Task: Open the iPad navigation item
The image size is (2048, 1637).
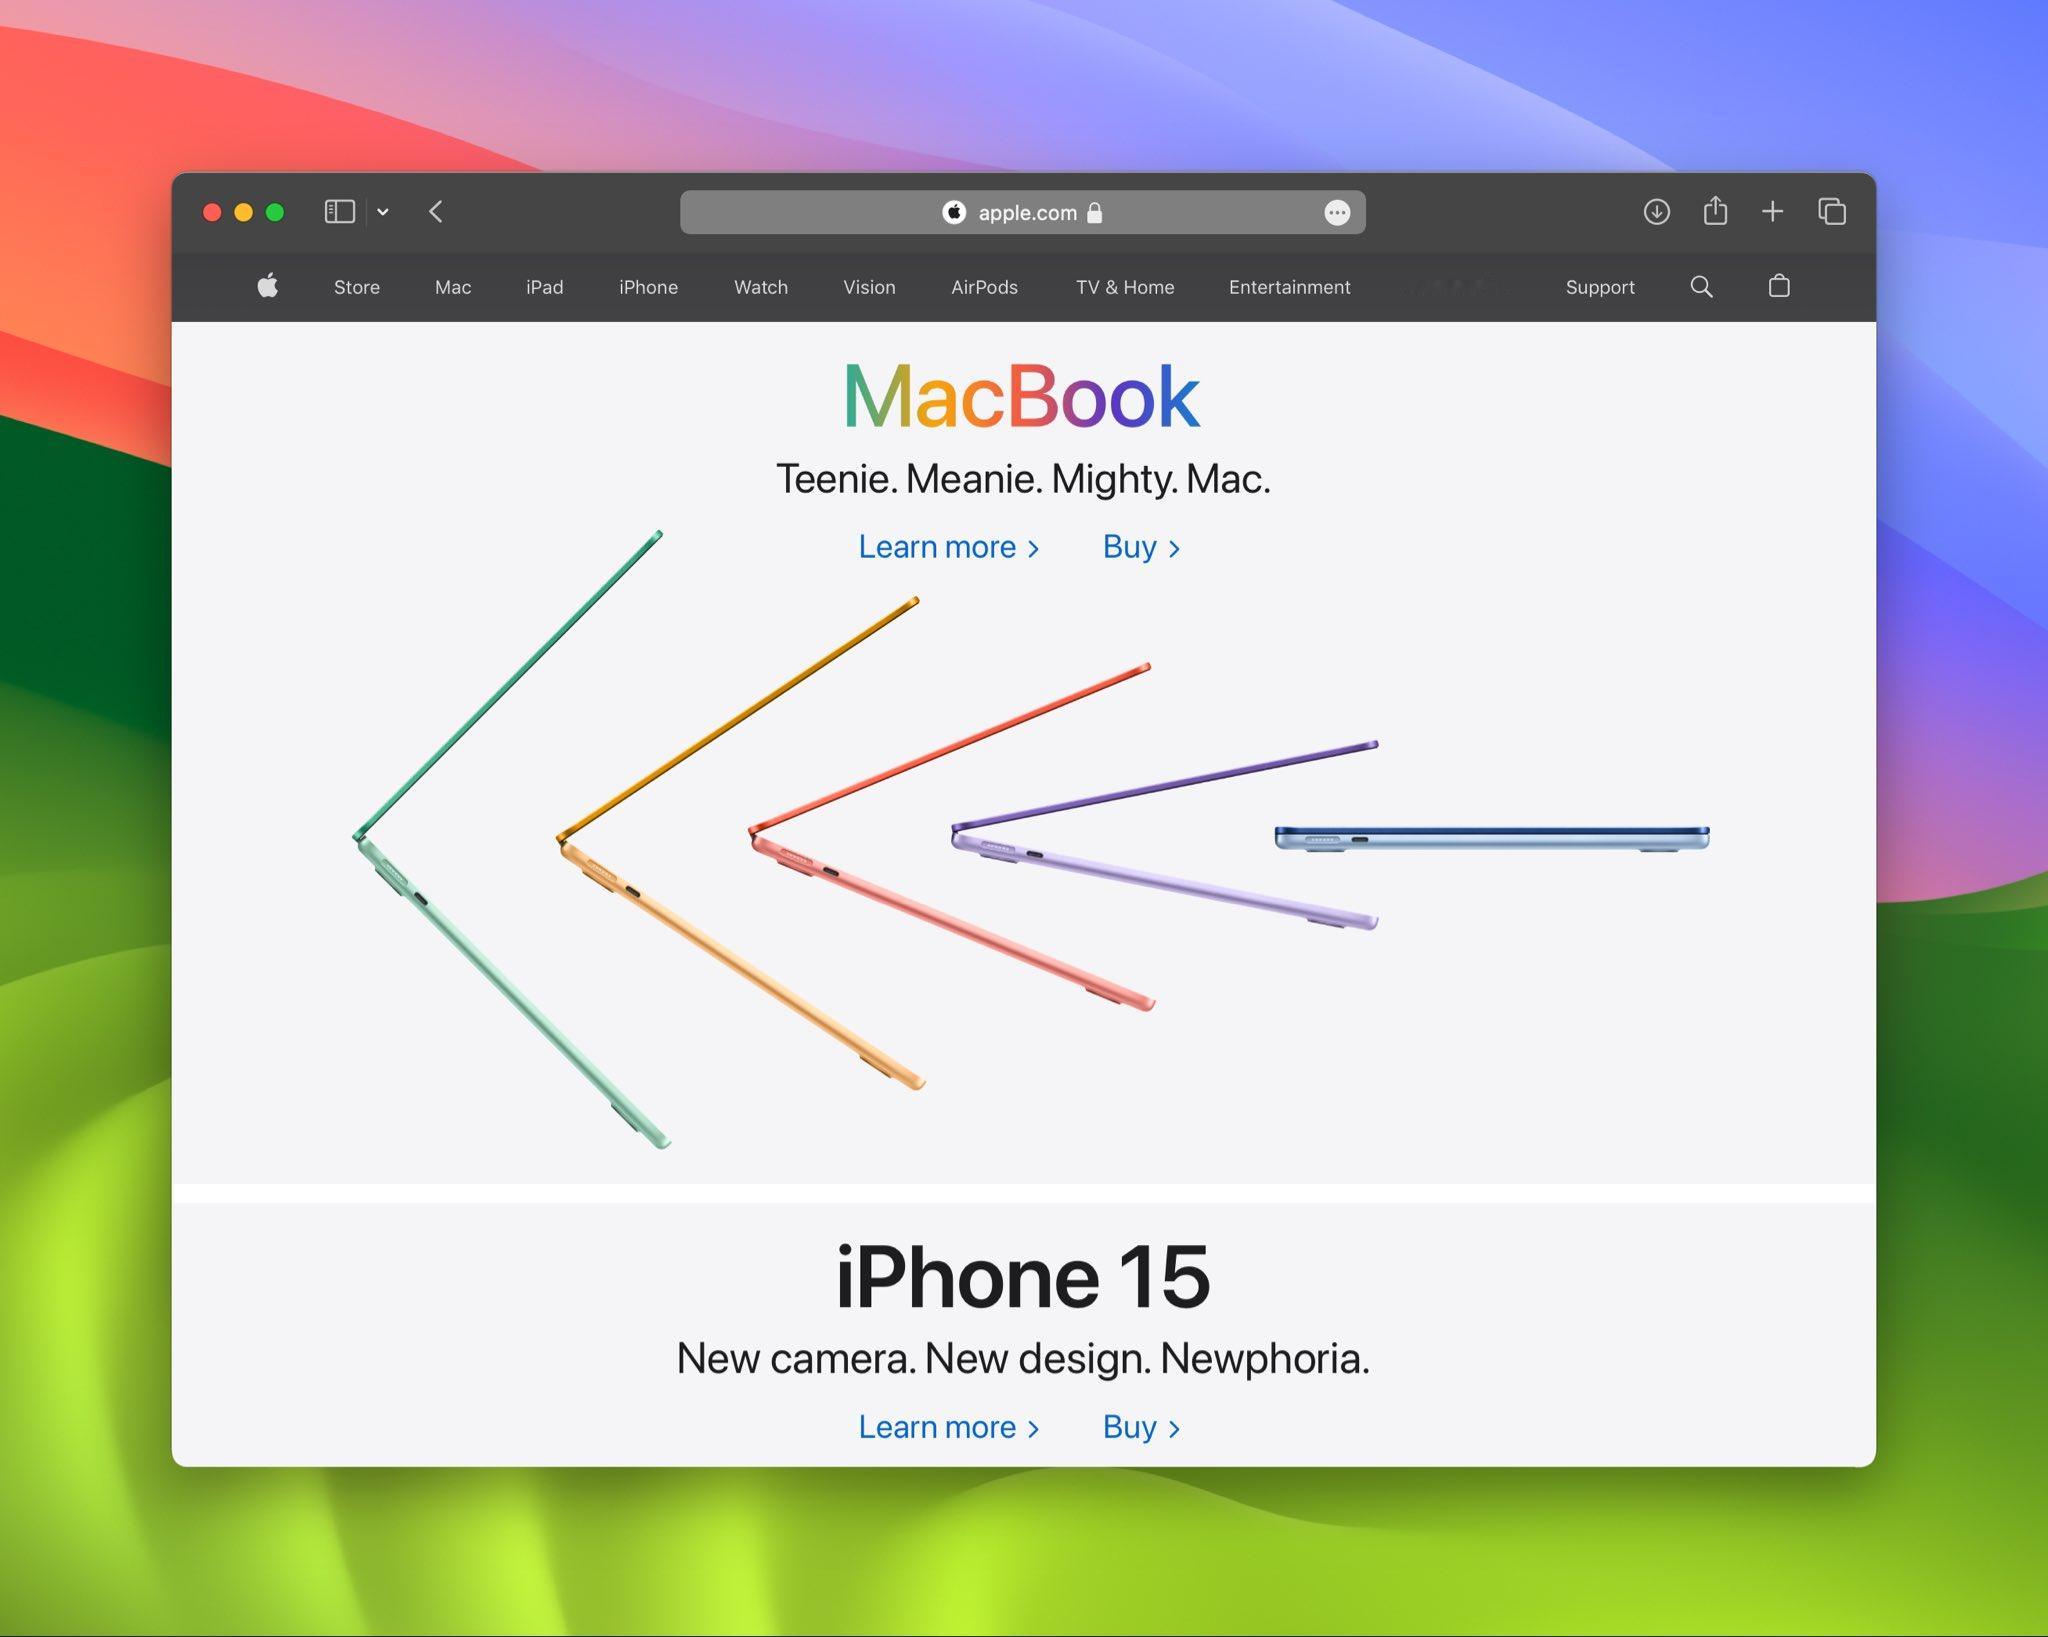Action: 545,287
